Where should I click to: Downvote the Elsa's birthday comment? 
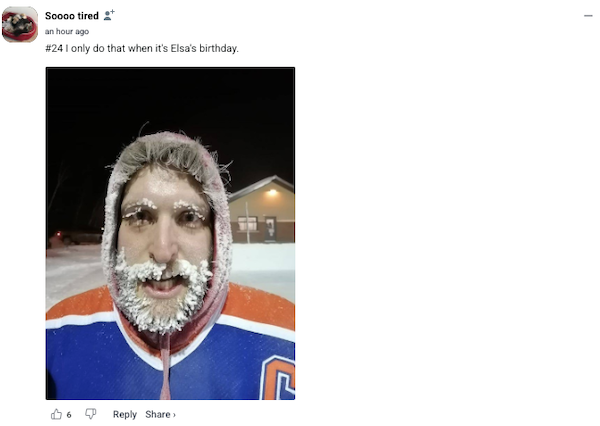tap(91, 414)
